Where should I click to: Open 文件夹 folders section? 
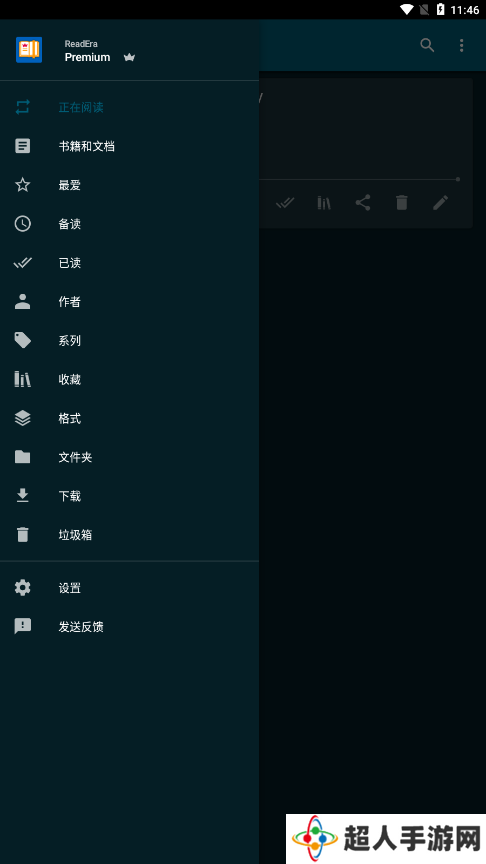129,457
